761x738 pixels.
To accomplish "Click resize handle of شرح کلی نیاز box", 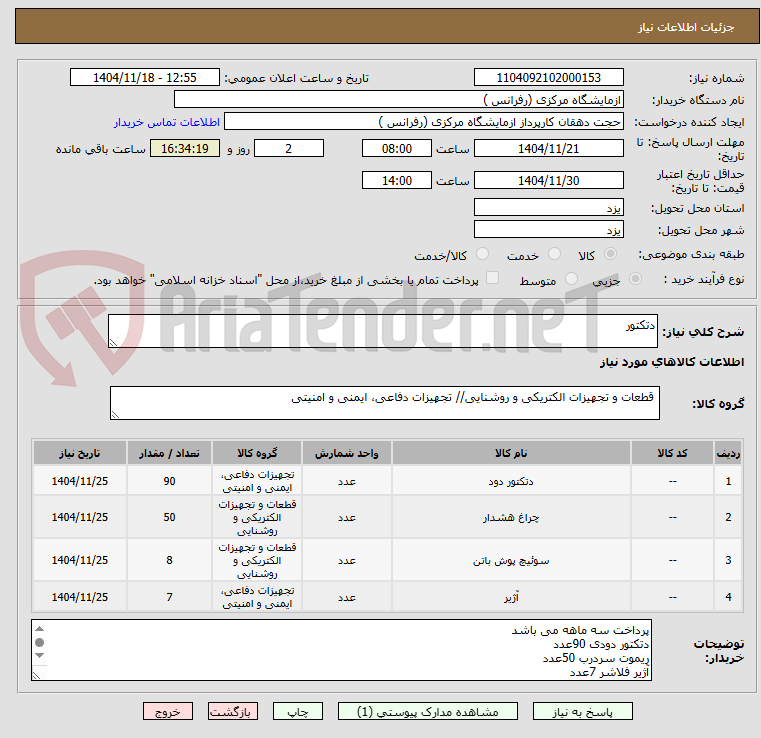I will tap(114, 343).
